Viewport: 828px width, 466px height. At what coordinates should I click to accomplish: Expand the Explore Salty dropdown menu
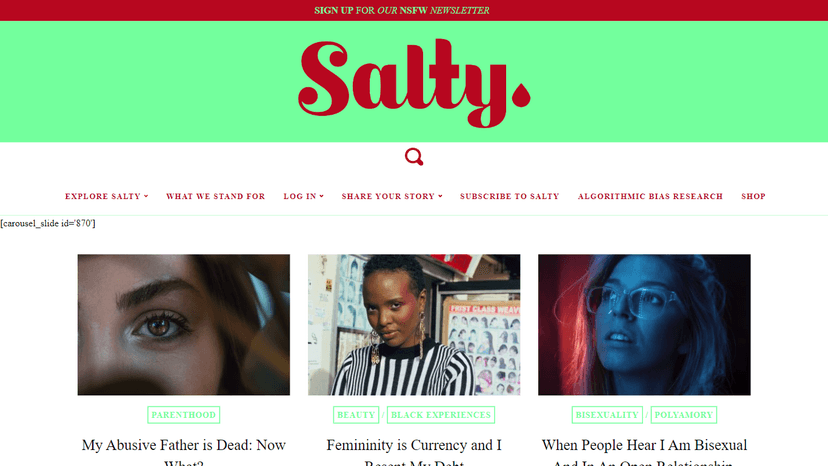pos(107,196)
